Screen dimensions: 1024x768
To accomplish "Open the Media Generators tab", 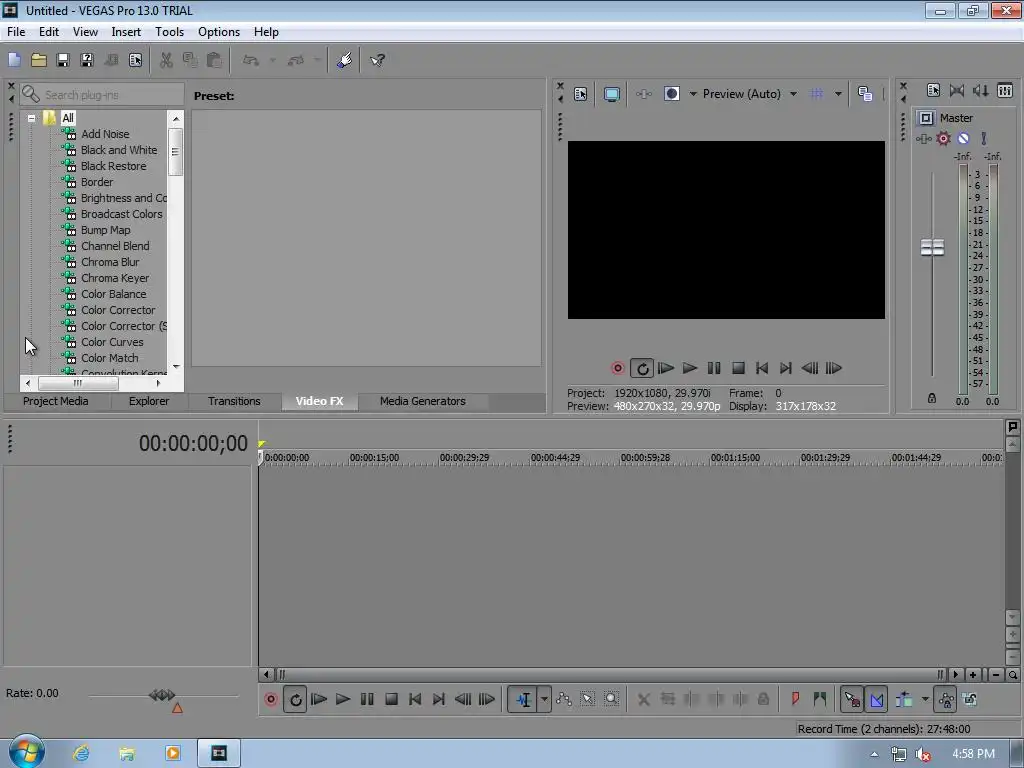I will (x=423, y=401).
